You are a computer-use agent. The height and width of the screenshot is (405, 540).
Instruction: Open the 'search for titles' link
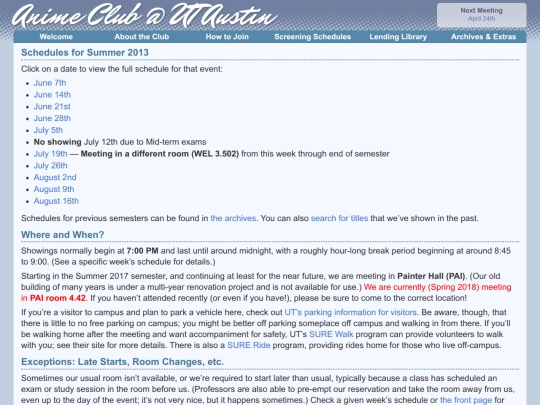point(339,218)
